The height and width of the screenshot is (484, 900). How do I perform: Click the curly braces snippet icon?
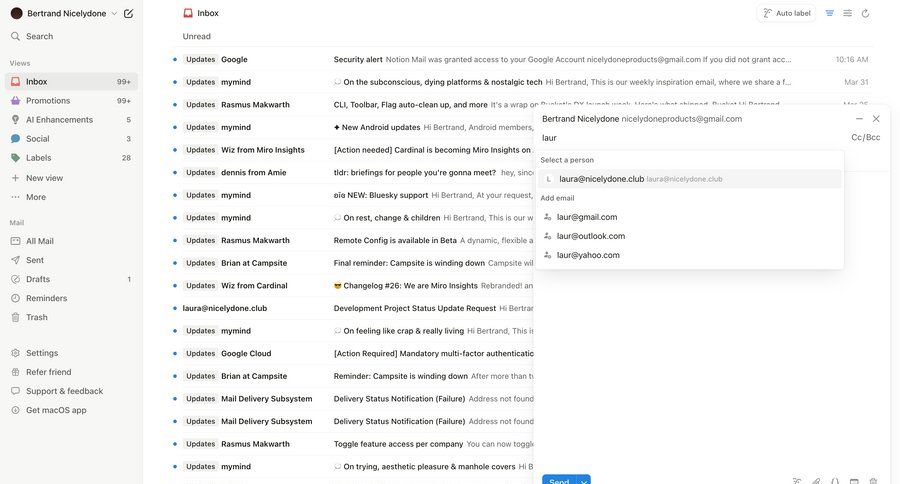pos(835,481)
